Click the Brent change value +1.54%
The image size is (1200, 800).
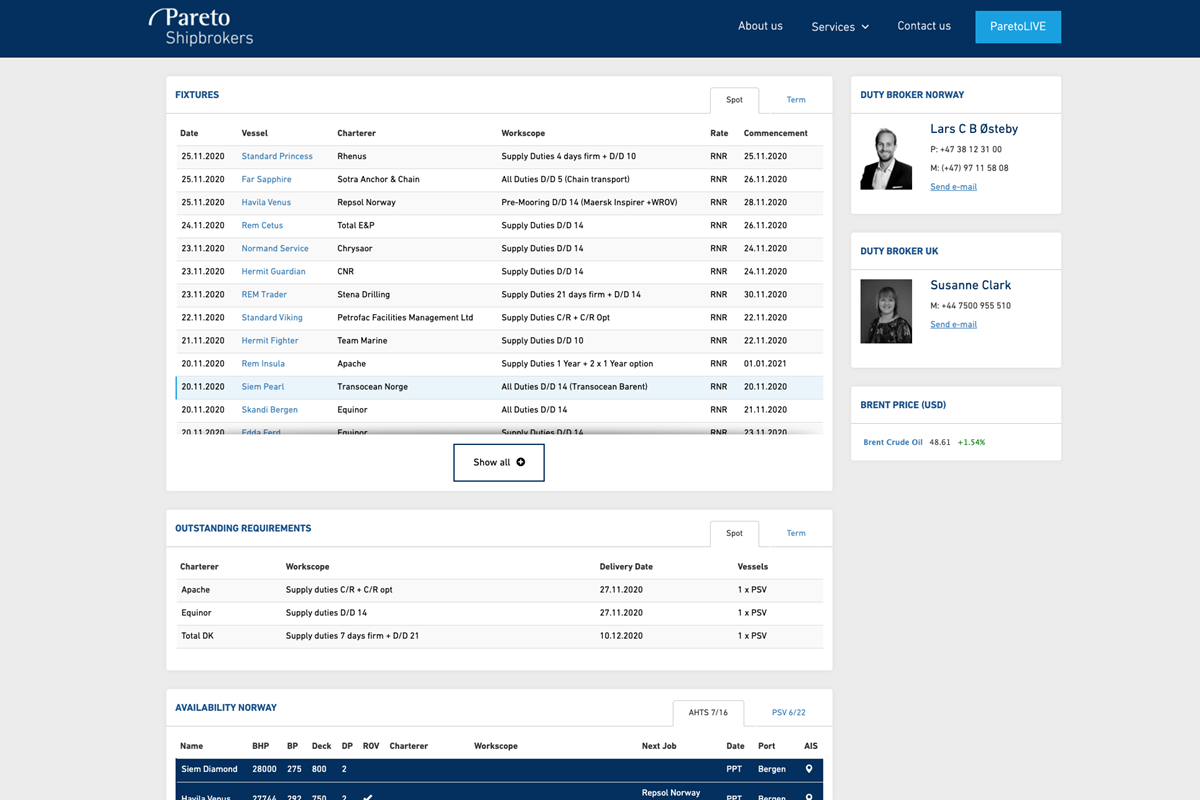tap(971, 442)
